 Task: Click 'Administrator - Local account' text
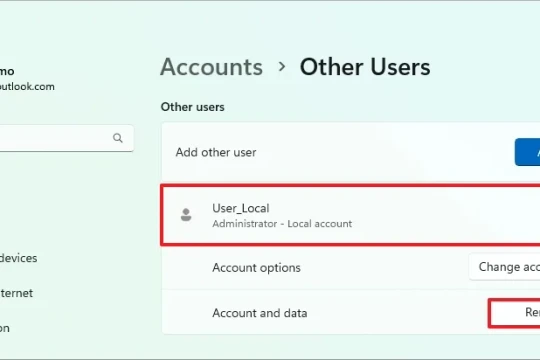(282, 224)
